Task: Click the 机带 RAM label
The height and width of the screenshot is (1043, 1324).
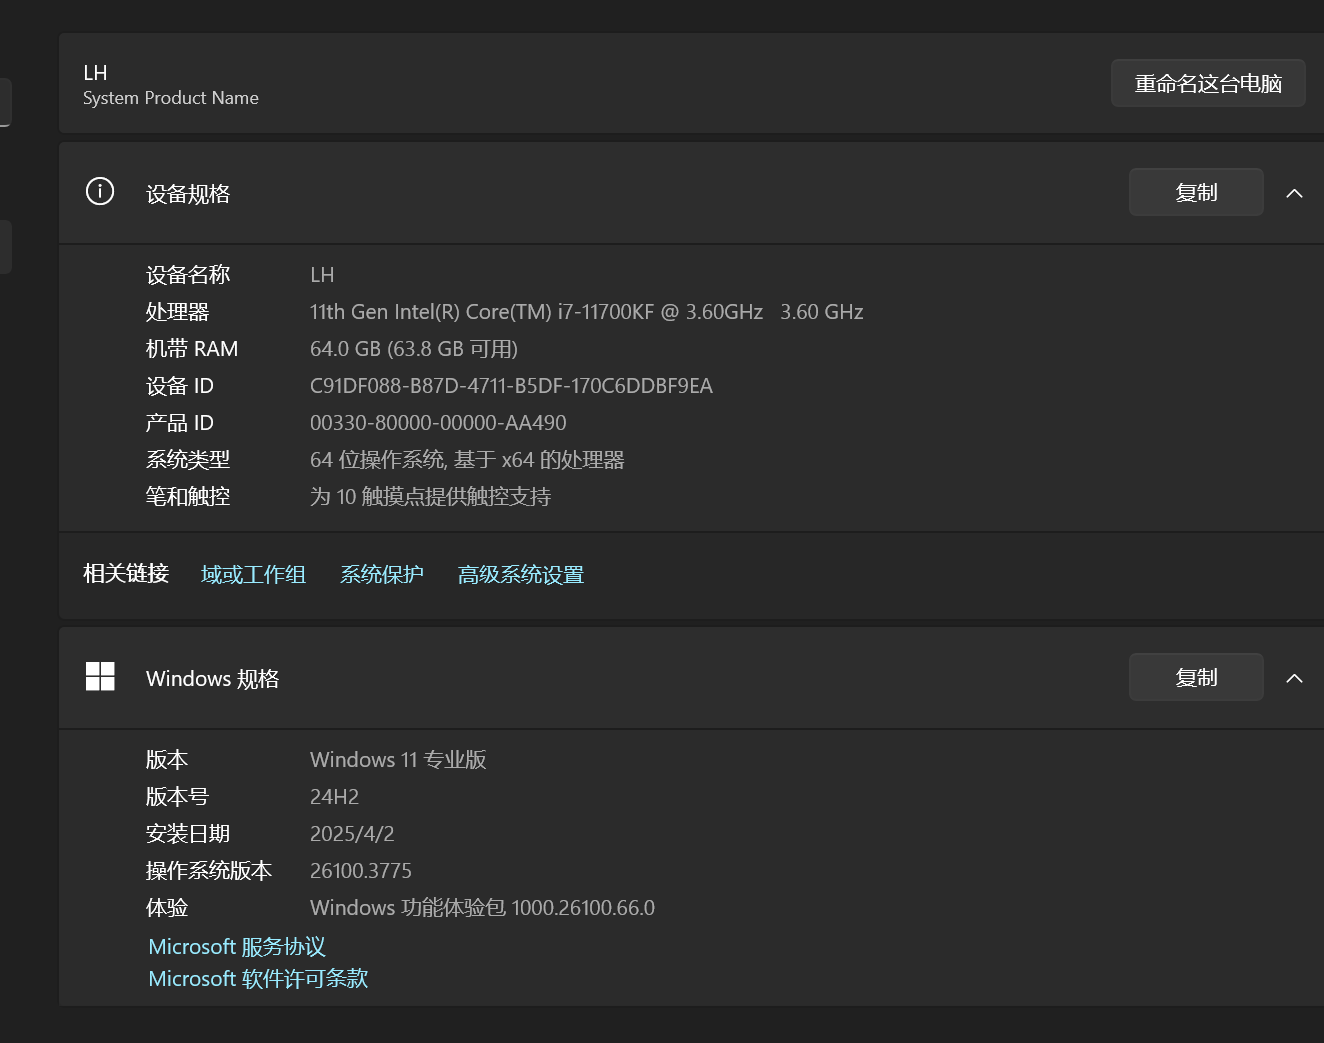Action: click(x=192, y=349)
